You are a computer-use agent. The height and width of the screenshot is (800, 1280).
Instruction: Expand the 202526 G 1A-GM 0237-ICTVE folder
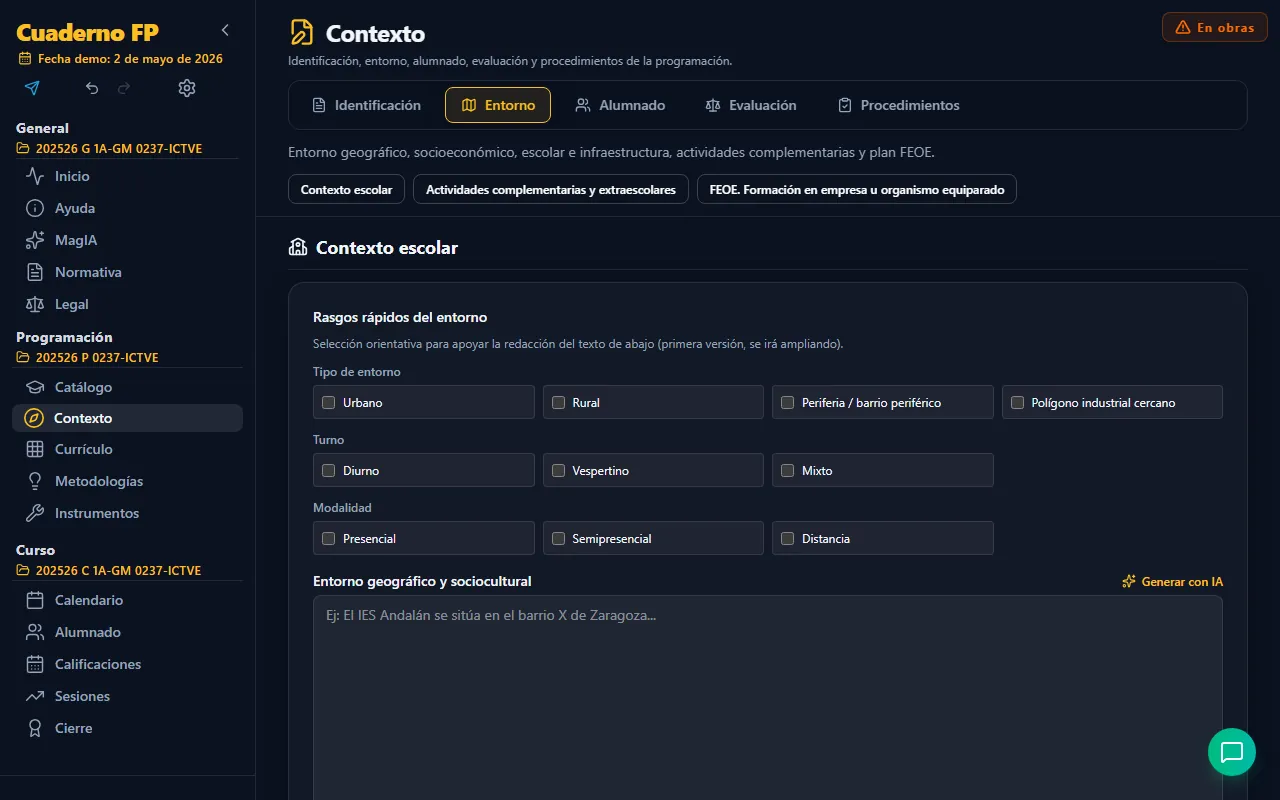tap(110, 149)
